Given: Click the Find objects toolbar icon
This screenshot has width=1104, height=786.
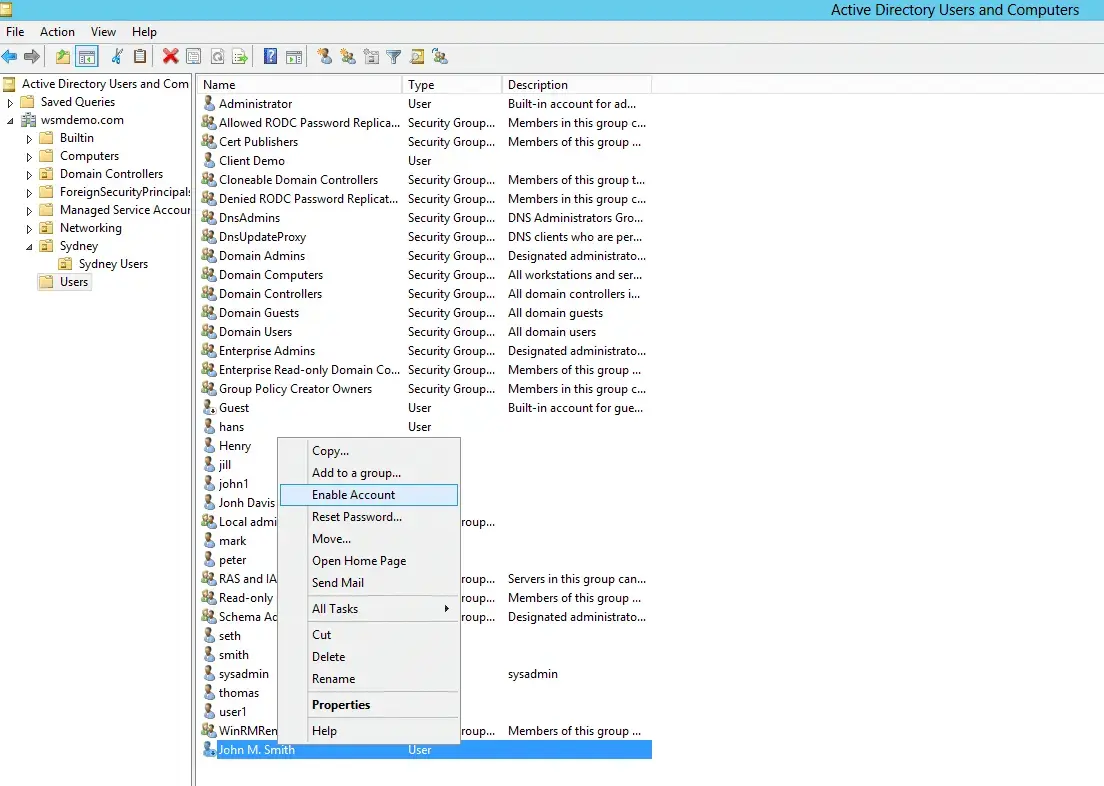Looking at the screenshot, I should coord(418,57).
